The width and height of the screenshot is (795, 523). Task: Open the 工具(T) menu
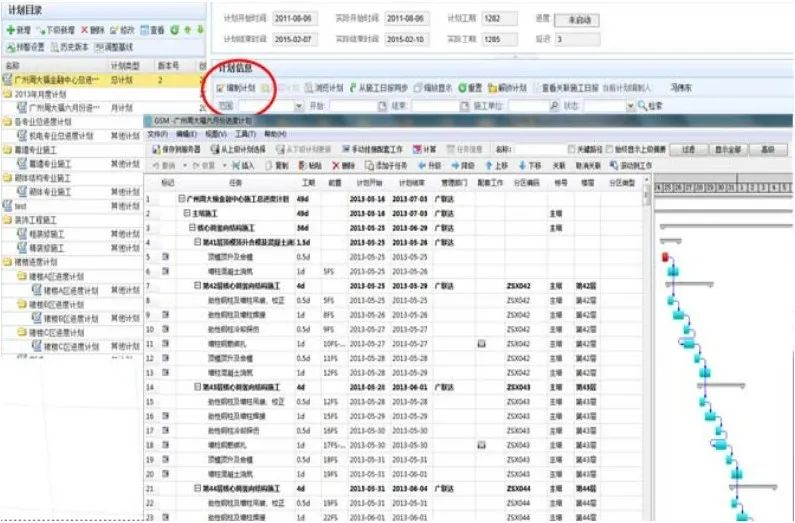(245, 132)
